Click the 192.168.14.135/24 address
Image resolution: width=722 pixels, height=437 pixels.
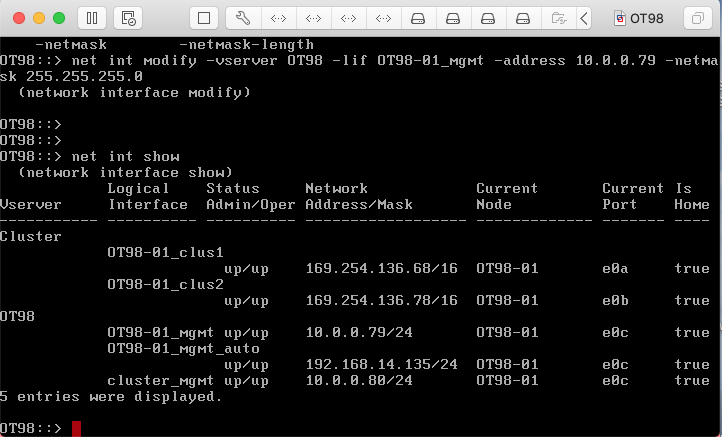(x=382, y=365)
